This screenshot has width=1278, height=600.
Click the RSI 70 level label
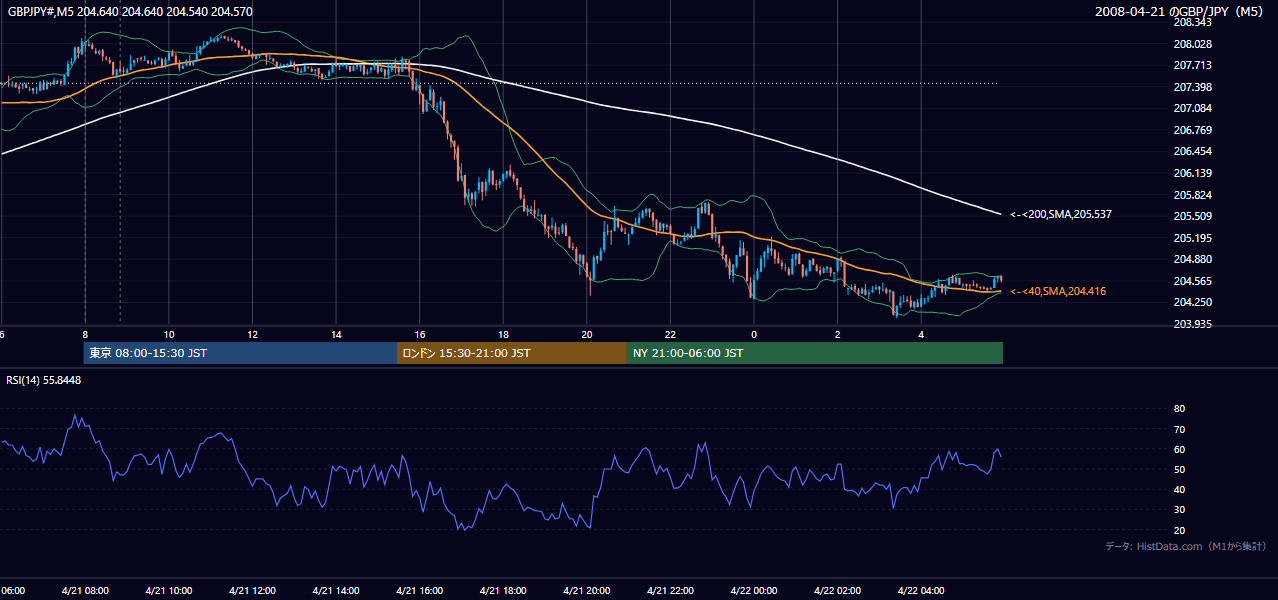1179,429
